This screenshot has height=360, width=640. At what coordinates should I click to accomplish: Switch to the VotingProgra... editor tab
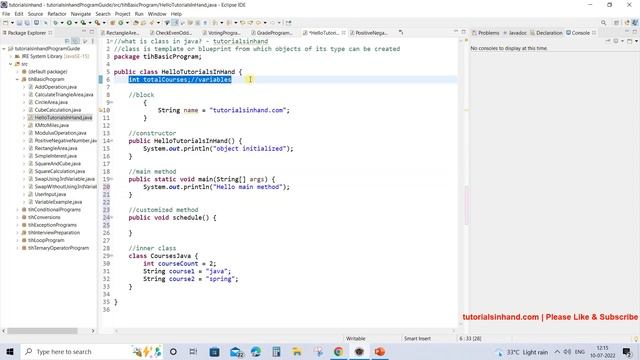(x=222, y=33)
